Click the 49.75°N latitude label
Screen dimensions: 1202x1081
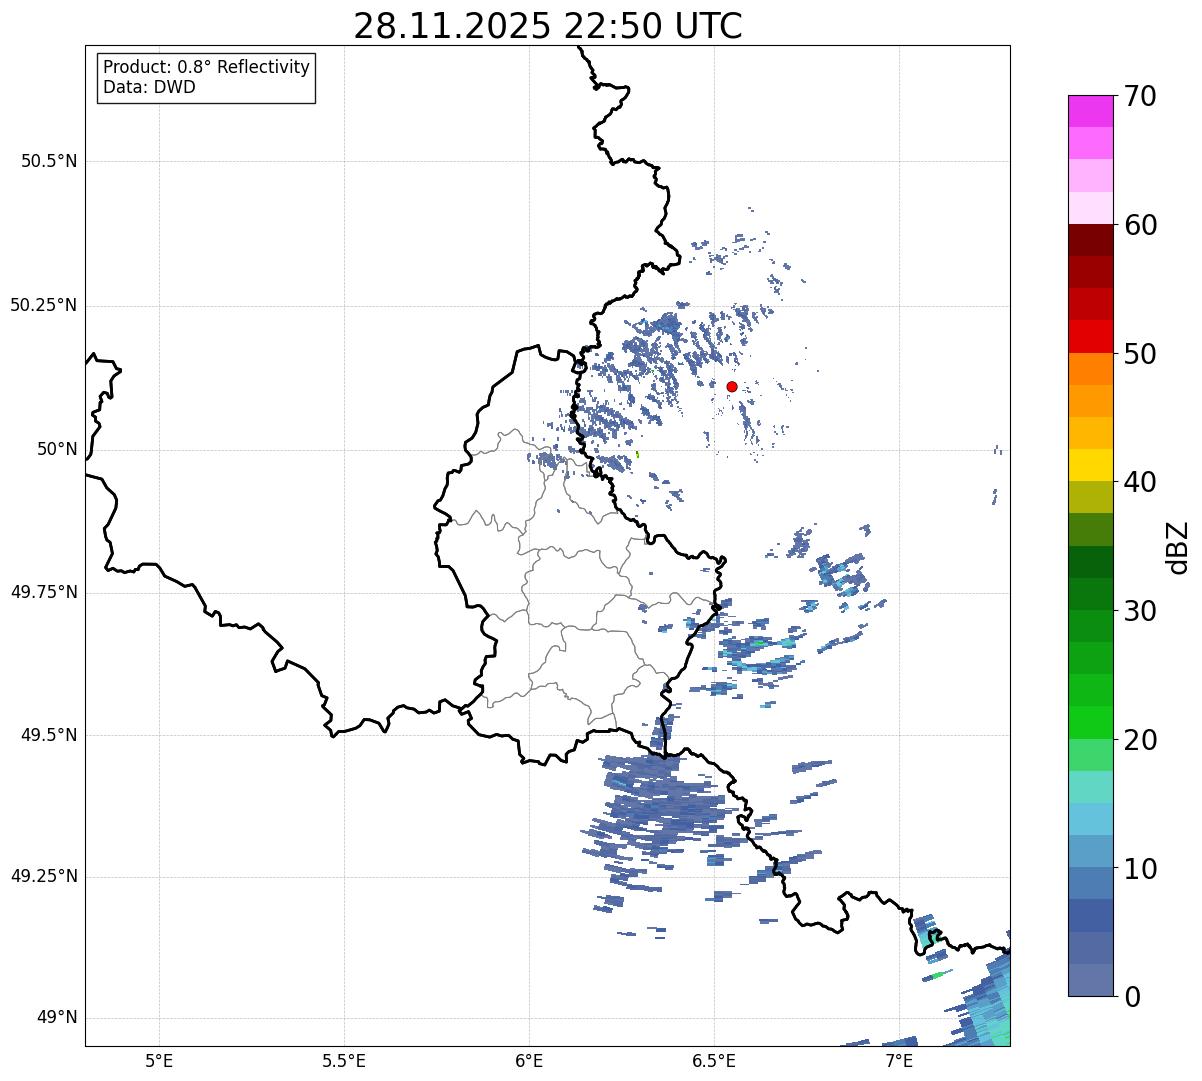44,592
